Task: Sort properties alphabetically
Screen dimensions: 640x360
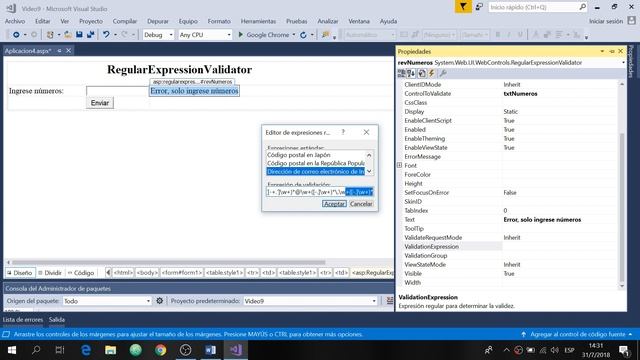Action: tap(411, 73)
